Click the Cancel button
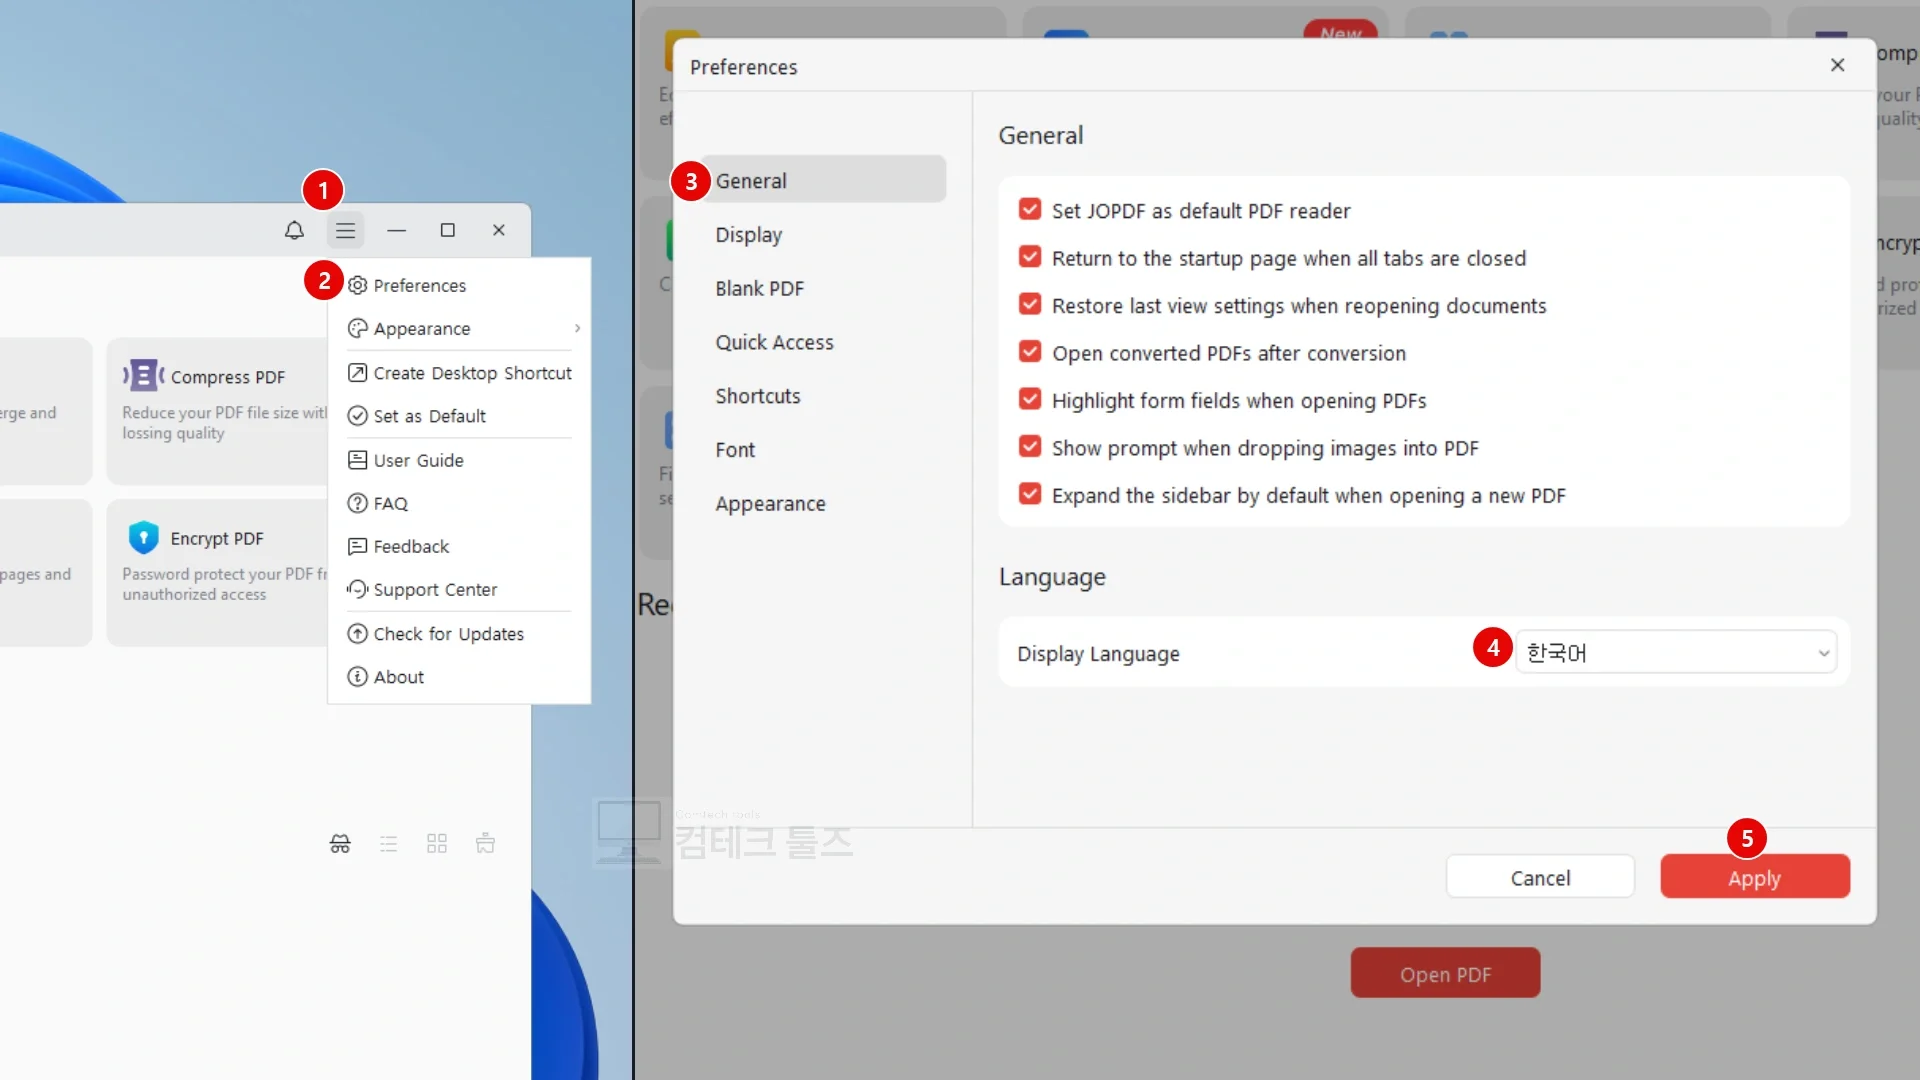The height and width of the screenshot is (1080, 1920). click(1540, 877)
